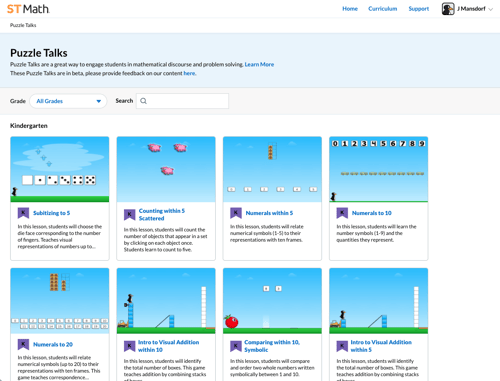Open the Intro to Visual Addition within 10 title
The height and width of the screenshot is (381, 500).
pyautogui.click(x=168, y=346)
